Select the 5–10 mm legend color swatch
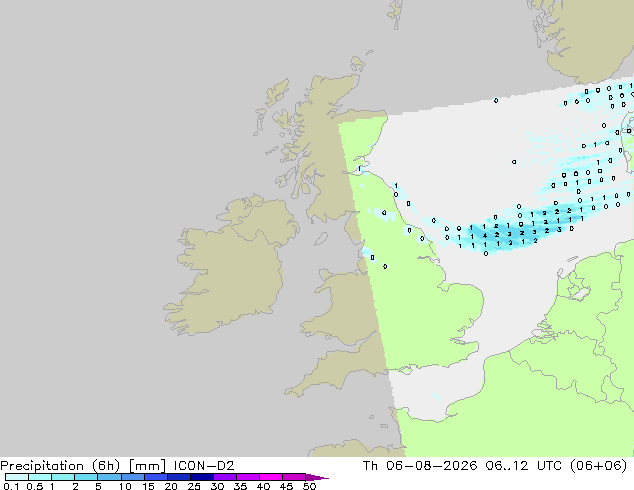The image size is (634, 490). [109, 477]
